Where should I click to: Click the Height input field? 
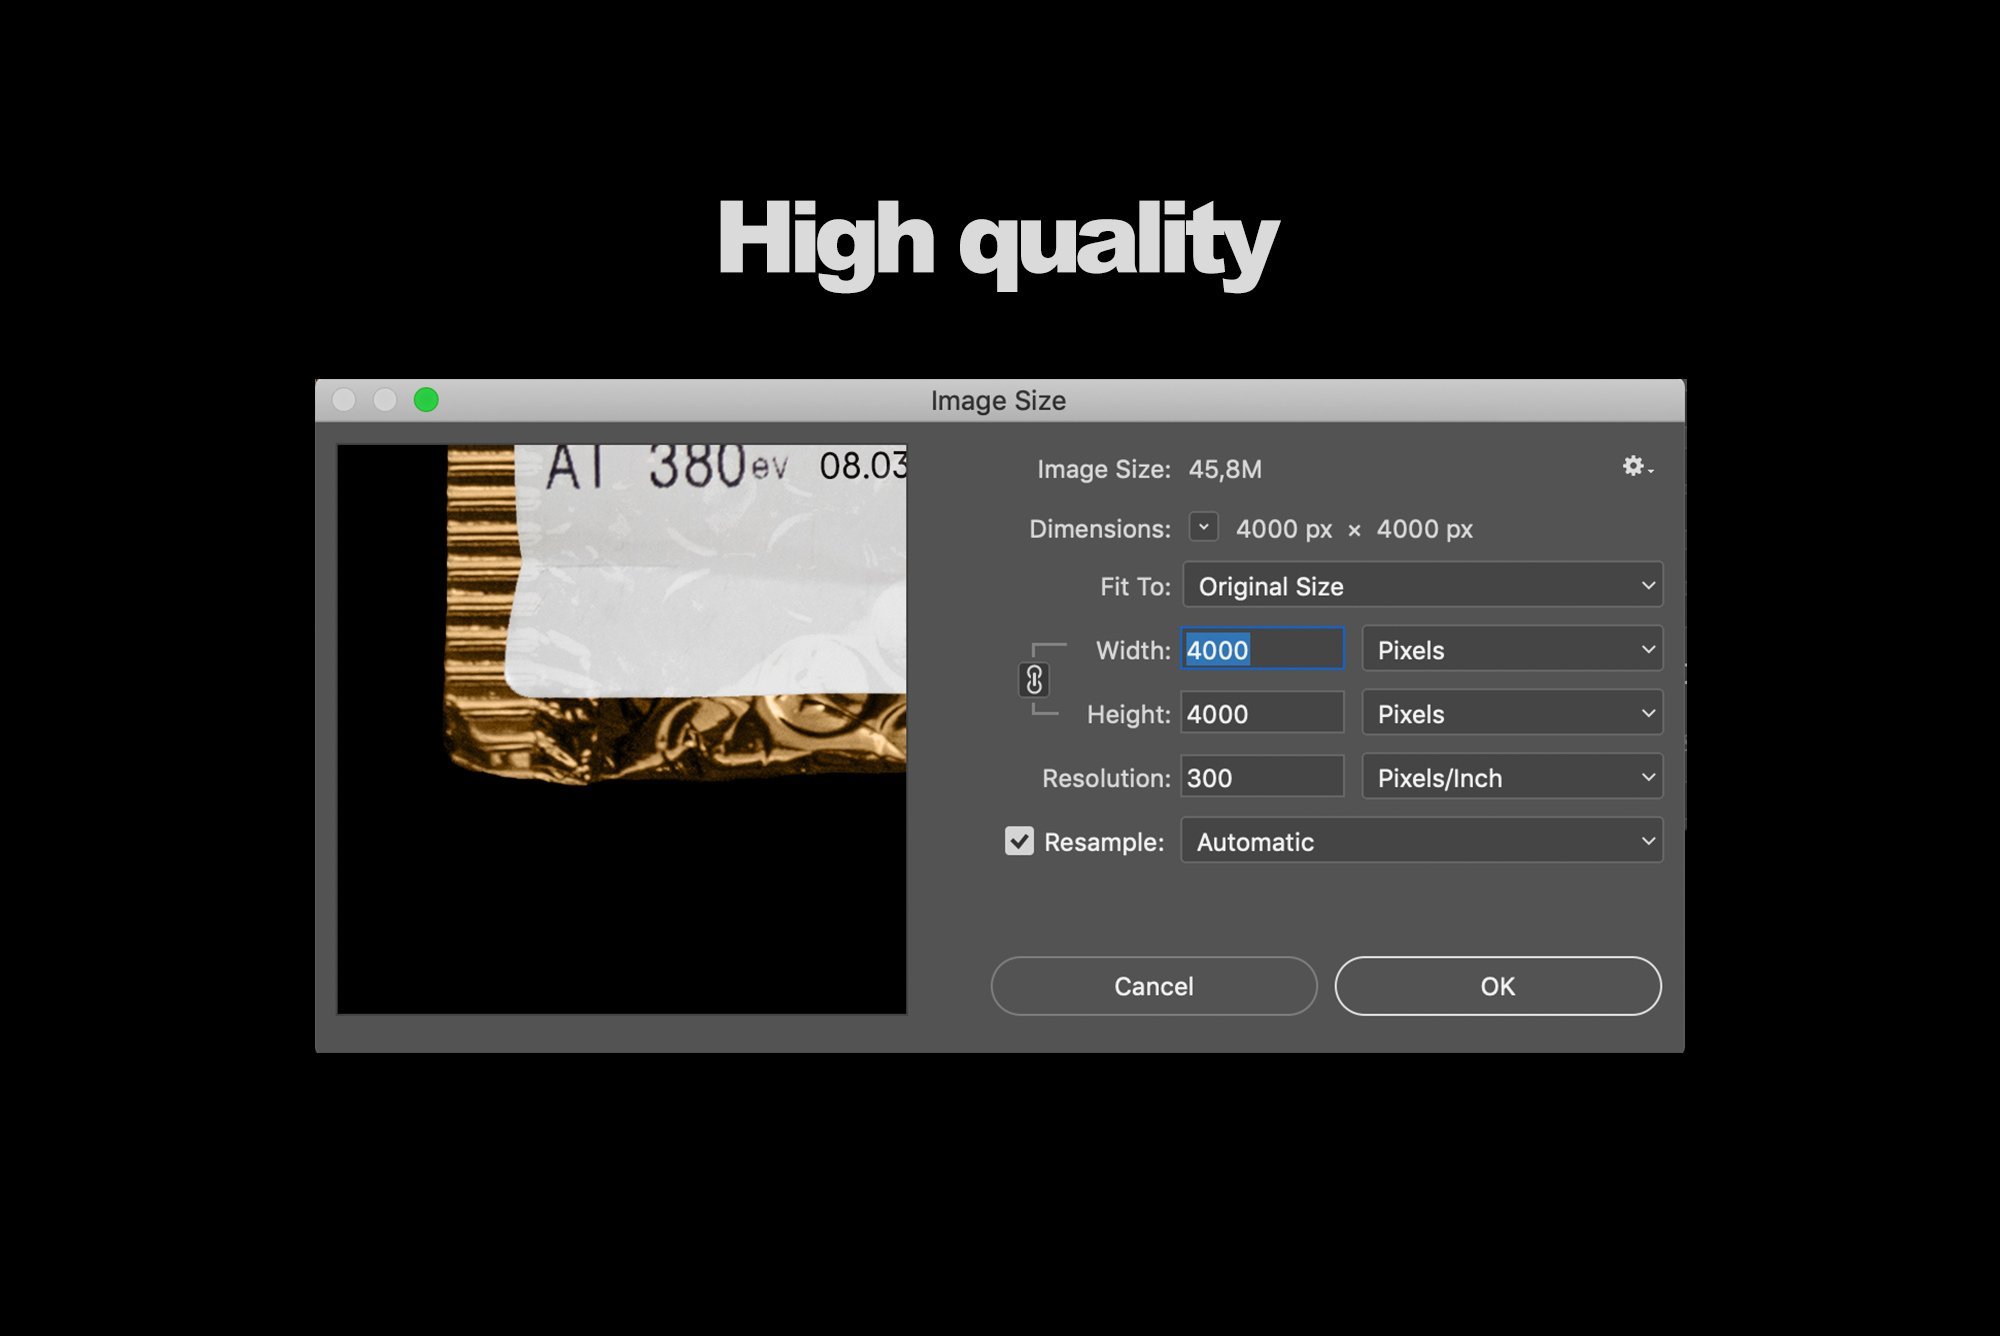(1262, 714)
